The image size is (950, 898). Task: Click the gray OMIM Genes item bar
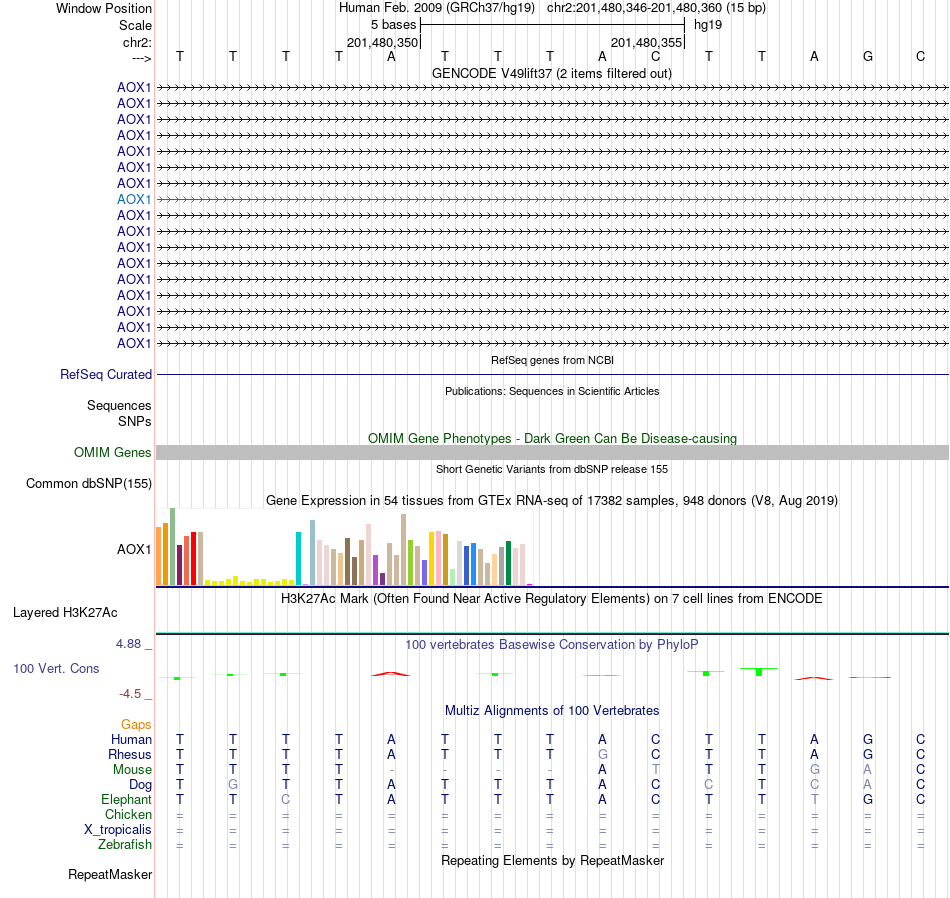[552, 453]
